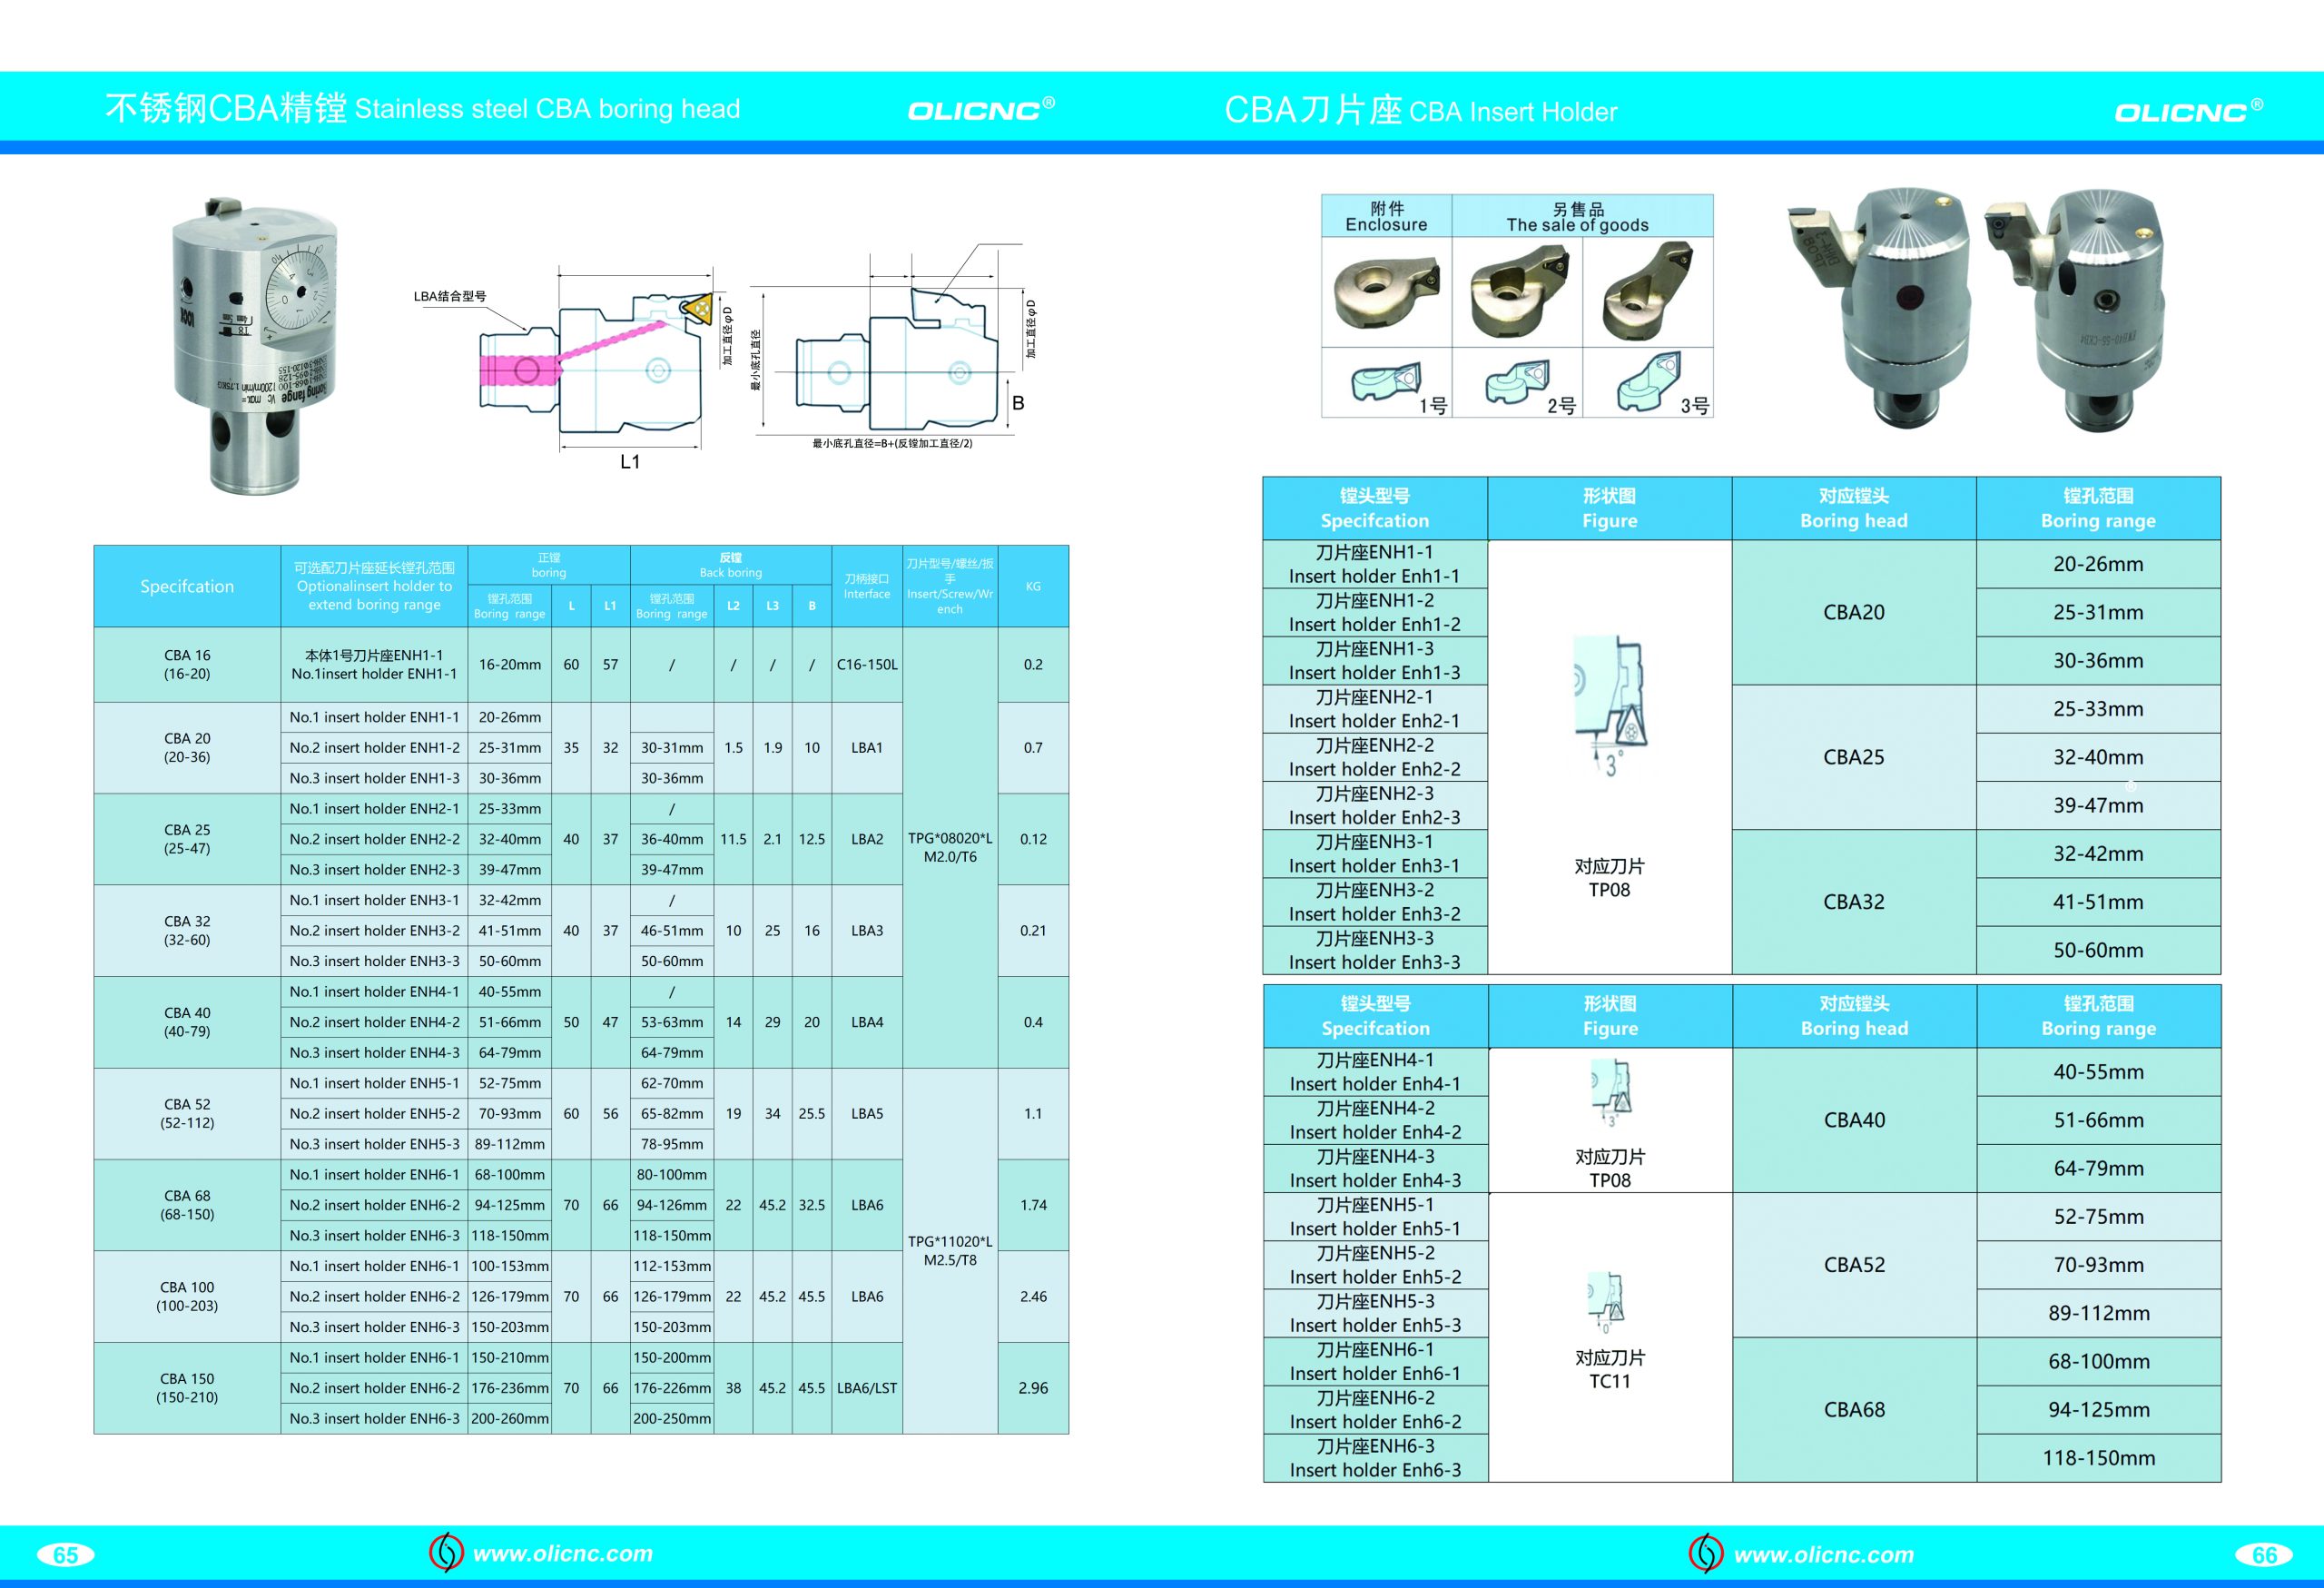
Task: Click the stainless steel boring head photo
Action: [255, 345]
